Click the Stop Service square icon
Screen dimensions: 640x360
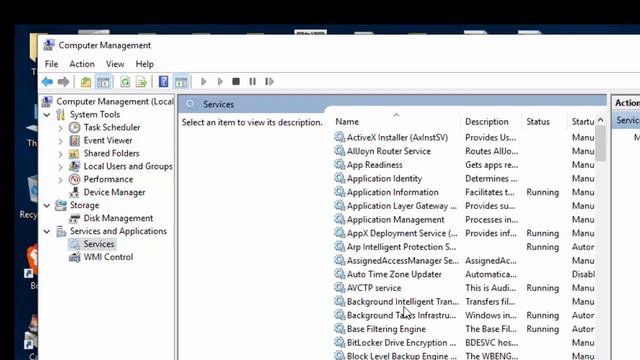coord(236,82)
